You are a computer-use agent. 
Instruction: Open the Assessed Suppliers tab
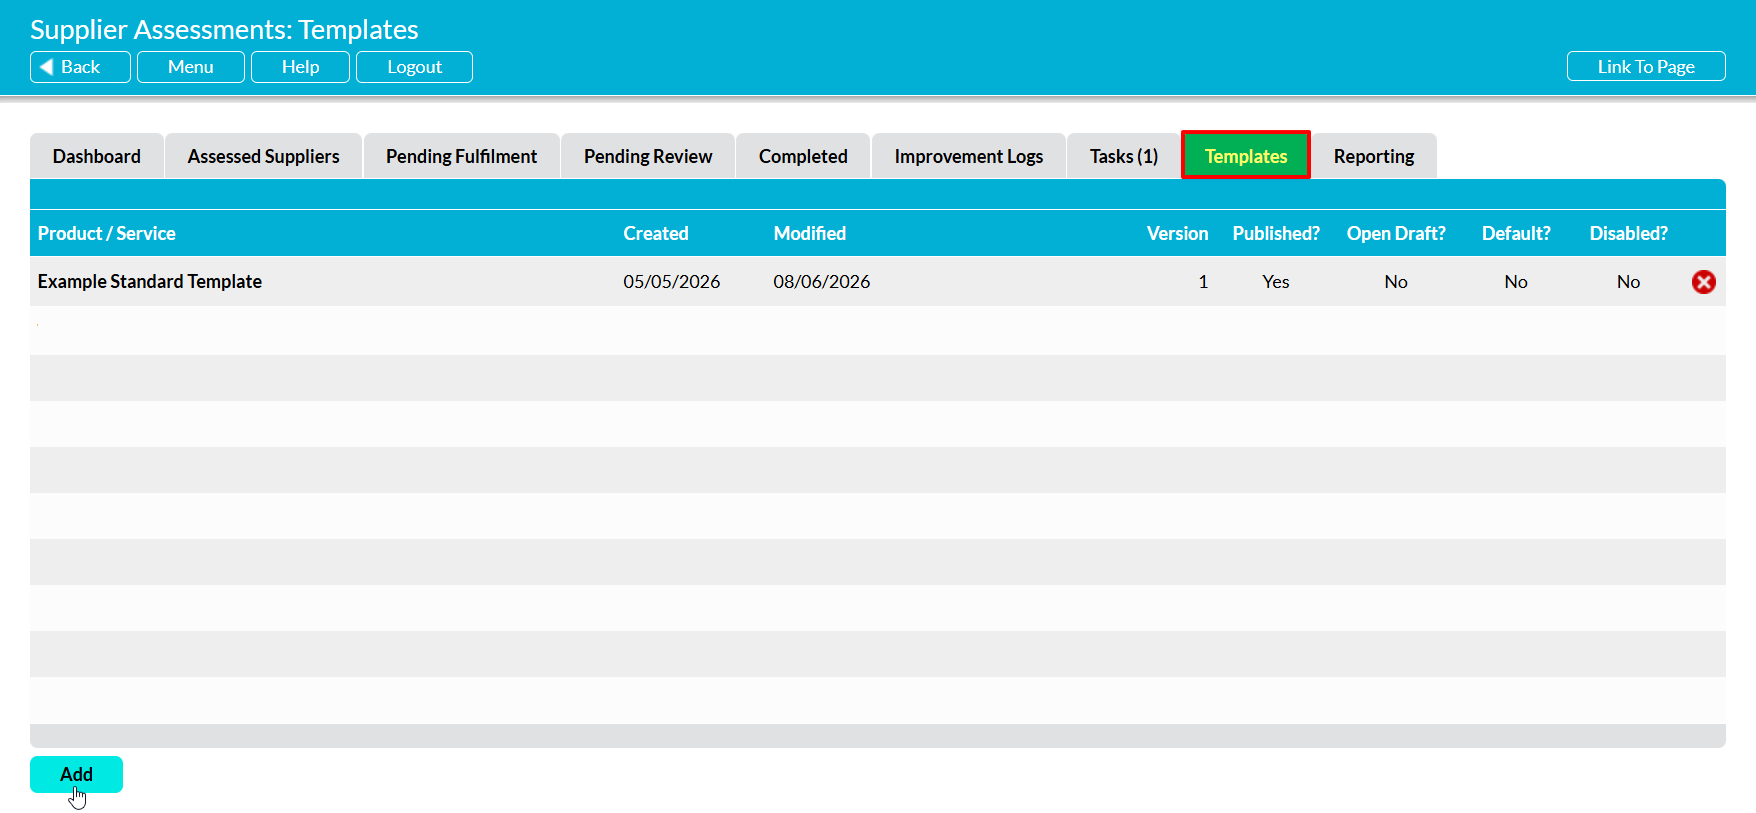point(263,156)
